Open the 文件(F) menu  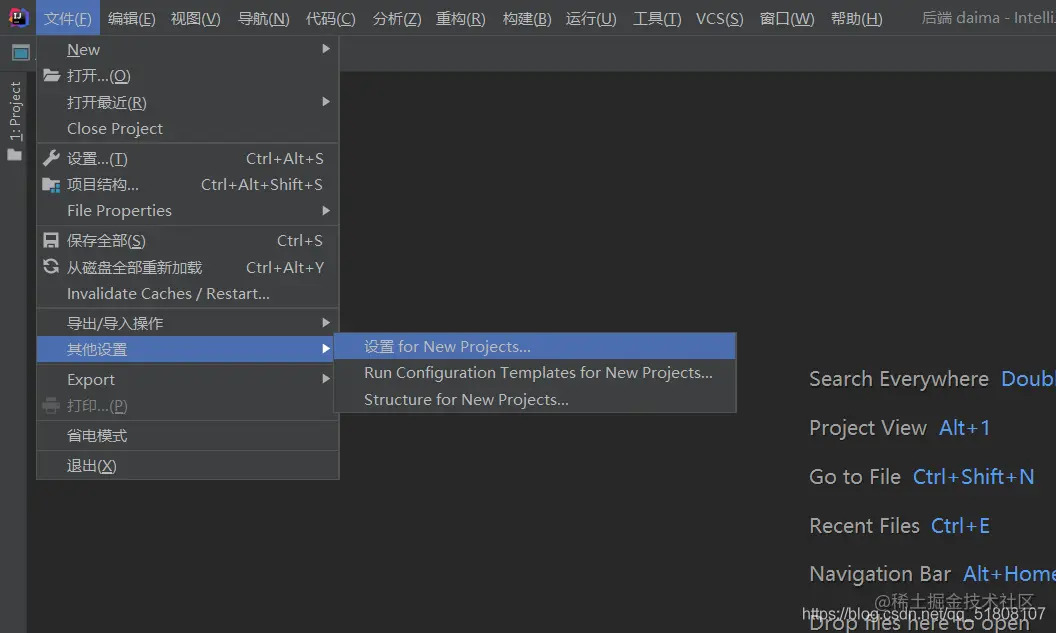click(x=68, y=18)
